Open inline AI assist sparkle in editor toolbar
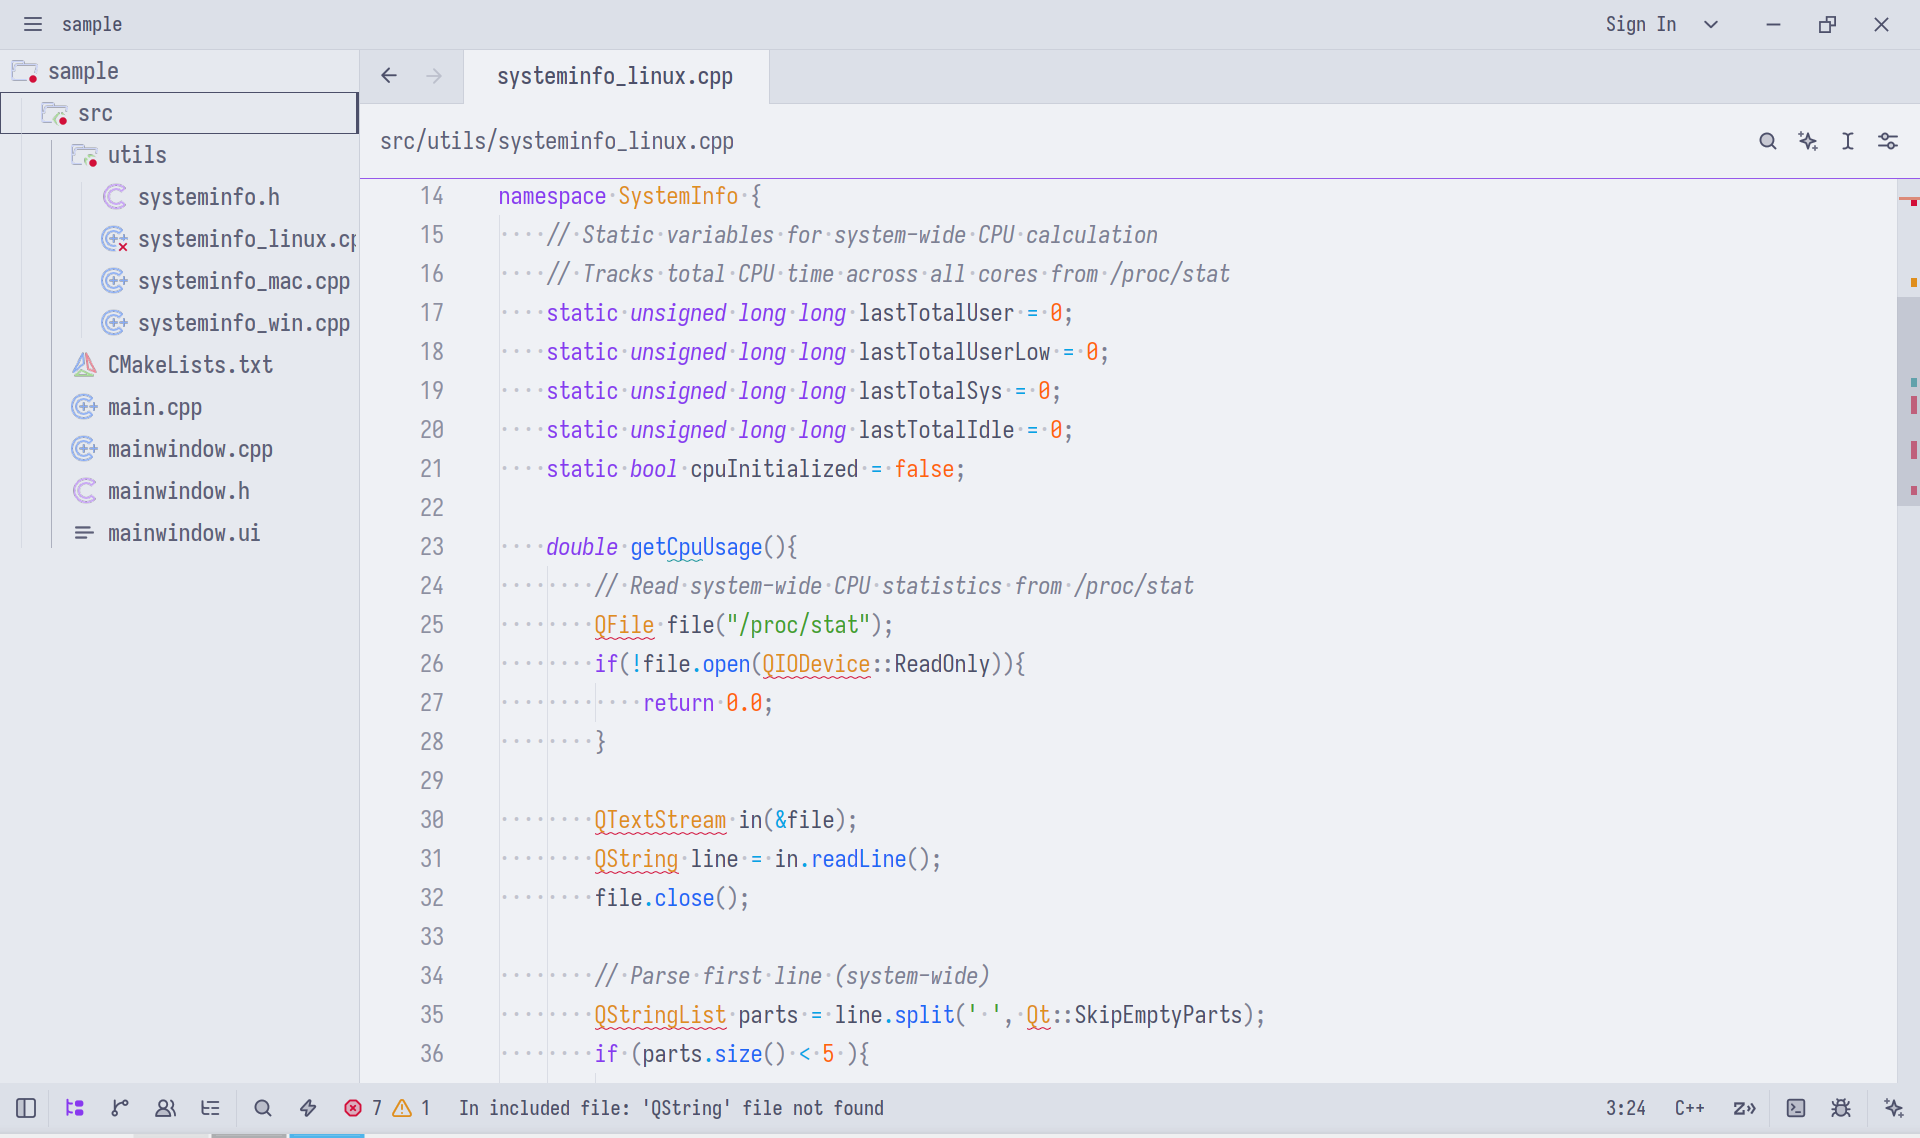 1808,141
